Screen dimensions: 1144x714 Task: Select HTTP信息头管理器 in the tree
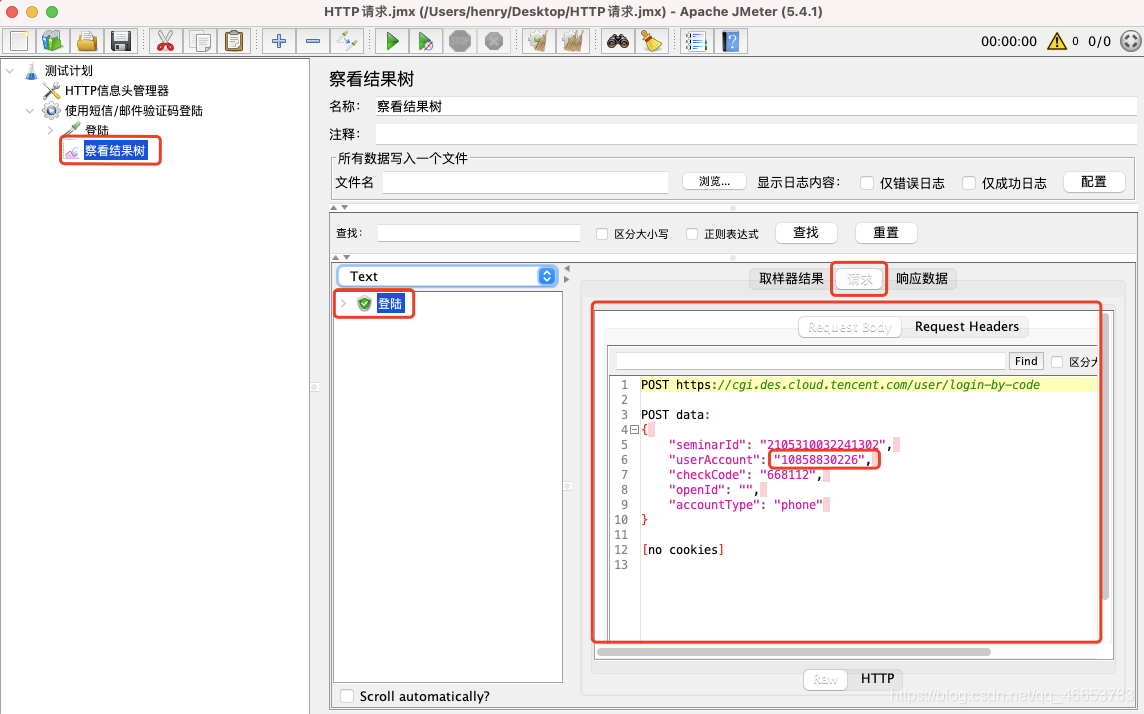(117, 90)
